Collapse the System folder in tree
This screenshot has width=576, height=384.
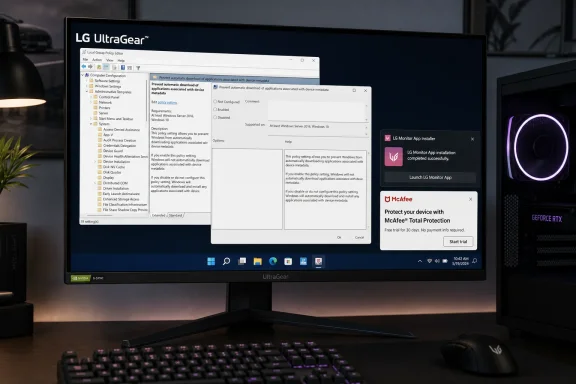tap(91, 124)
